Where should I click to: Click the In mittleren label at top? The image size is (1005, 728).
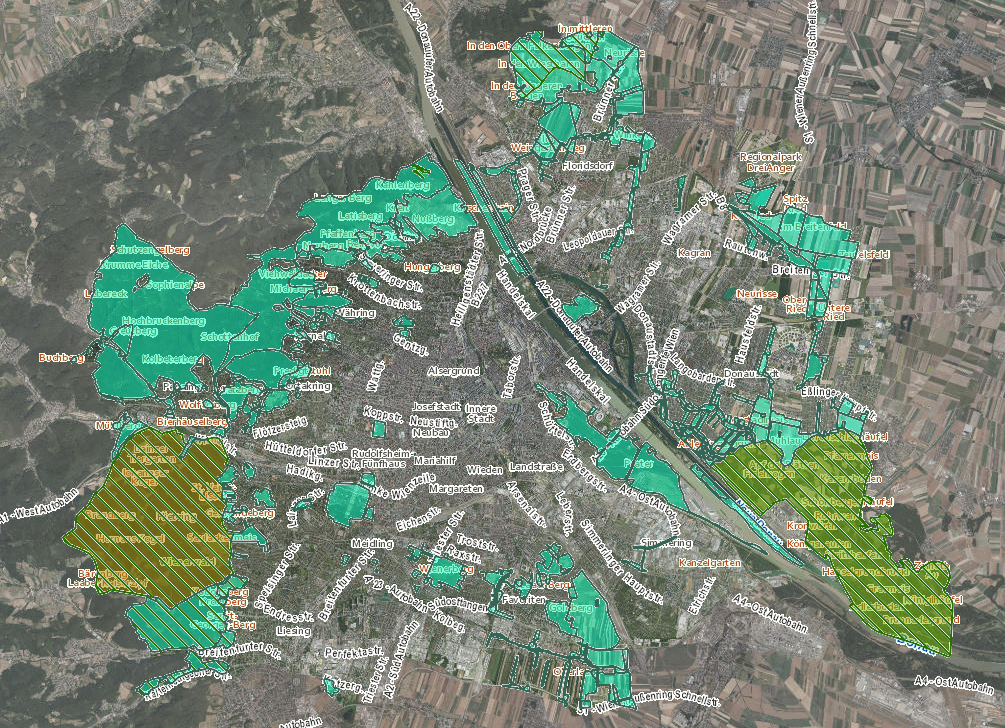pyautogui.click(x=585, y=28)
